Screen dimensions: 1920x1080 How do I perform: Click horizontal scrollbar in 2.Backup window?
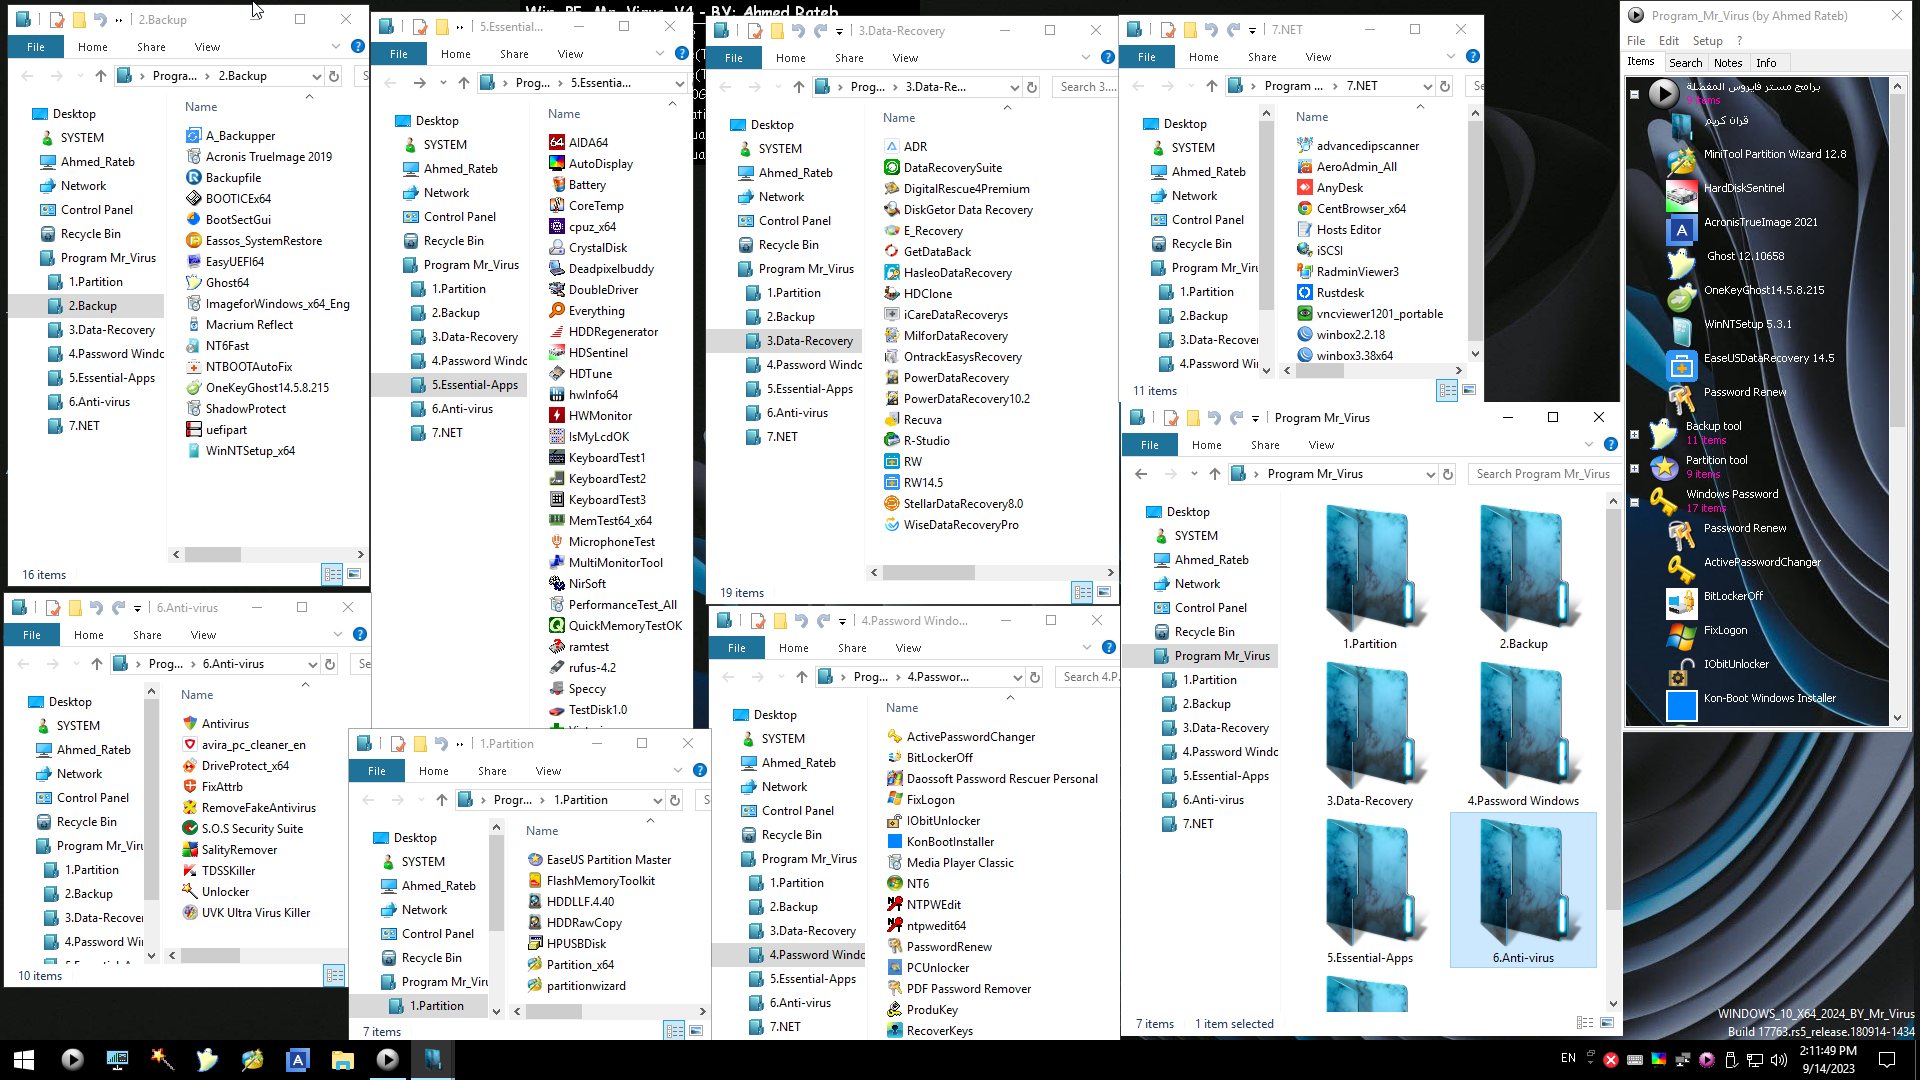coord(212,554)
